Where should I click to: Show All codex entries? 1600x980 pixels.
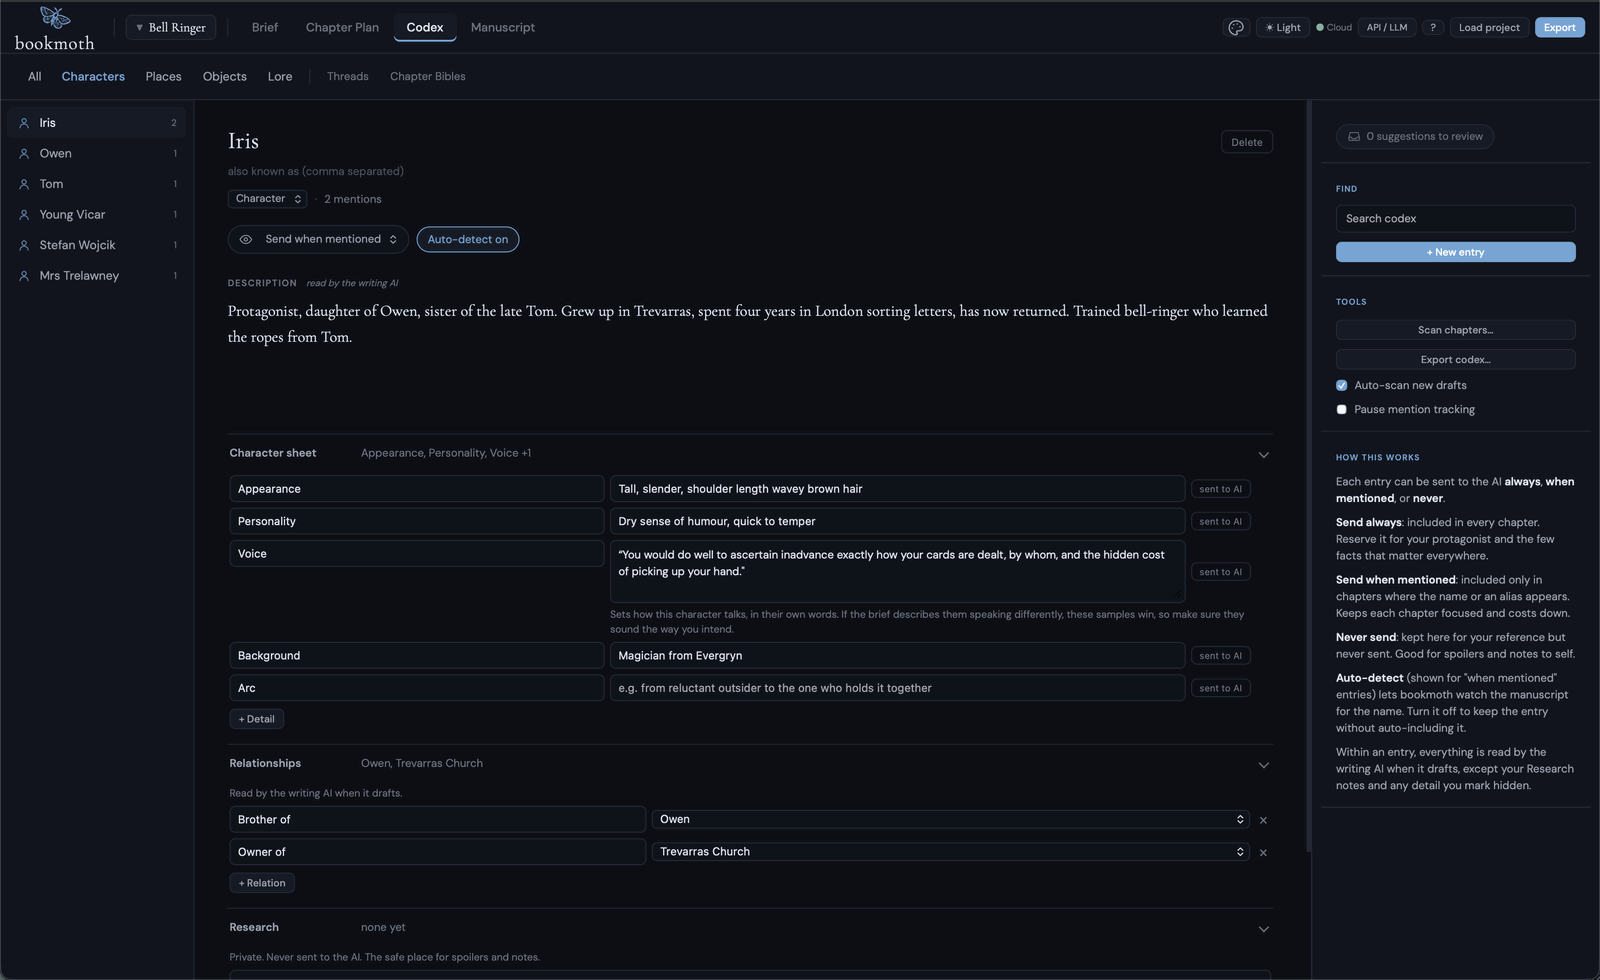(35, 77)
